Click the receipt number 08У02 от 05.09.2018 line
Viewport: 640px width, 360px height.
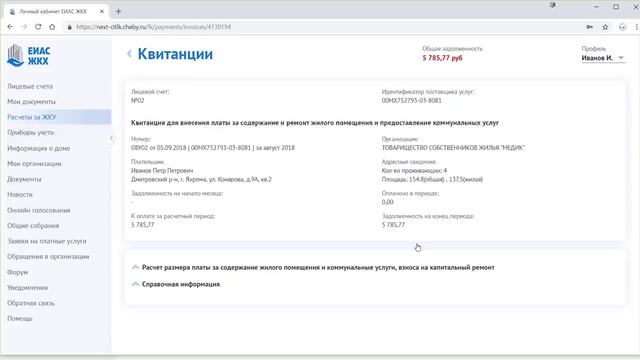tap(213, 148)
